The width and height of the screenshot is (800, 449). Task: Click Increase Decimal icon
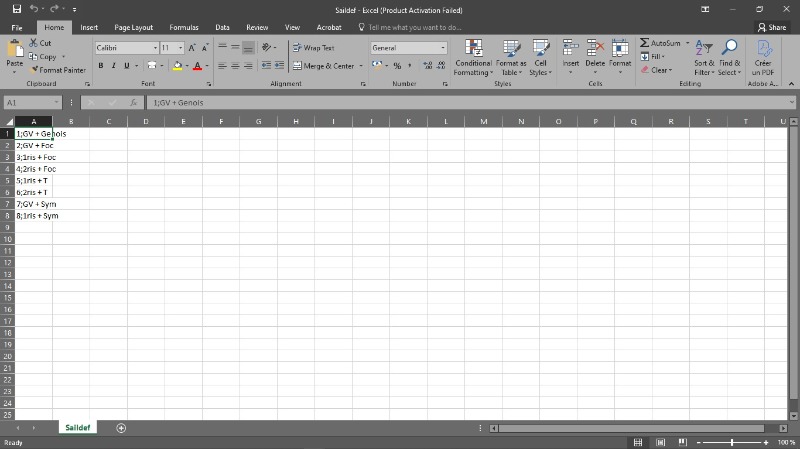(x=428, y=65)
